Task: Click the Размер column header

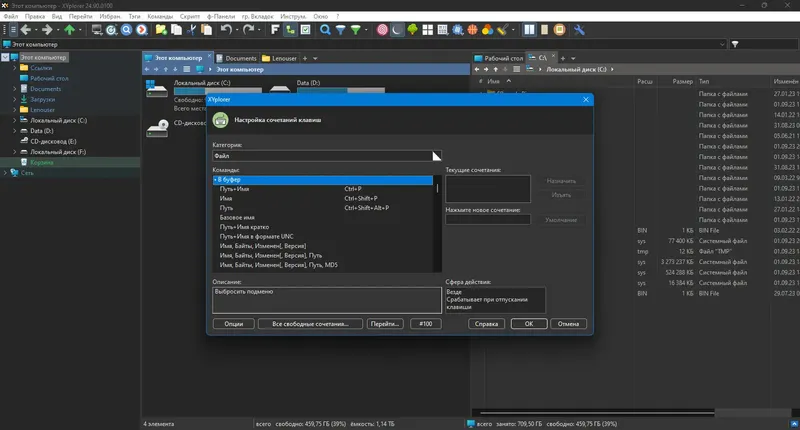Action: click(682, 82)
